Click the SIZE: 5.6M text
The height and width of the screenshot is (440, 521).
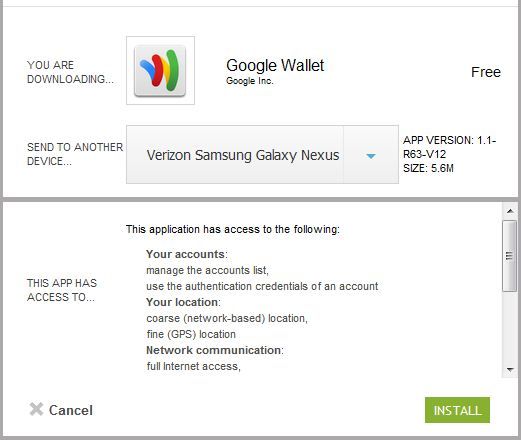coord(428,168)
